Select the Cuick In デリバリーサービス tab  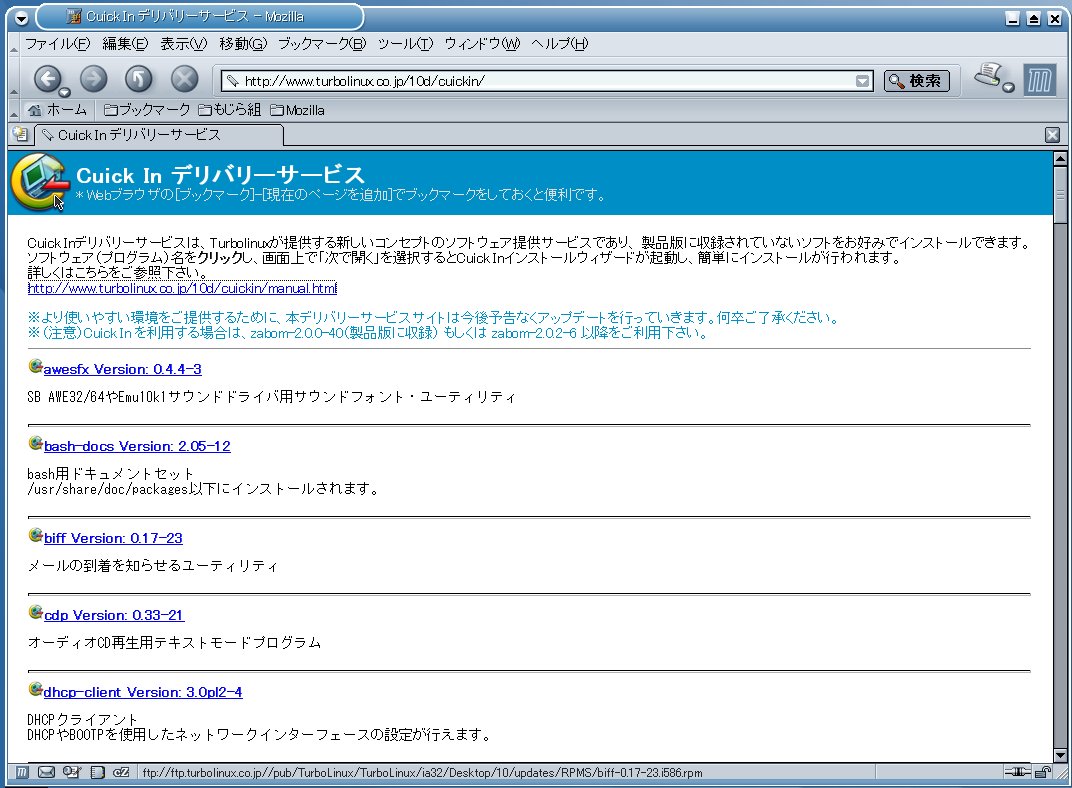click(x=159, y=135)
